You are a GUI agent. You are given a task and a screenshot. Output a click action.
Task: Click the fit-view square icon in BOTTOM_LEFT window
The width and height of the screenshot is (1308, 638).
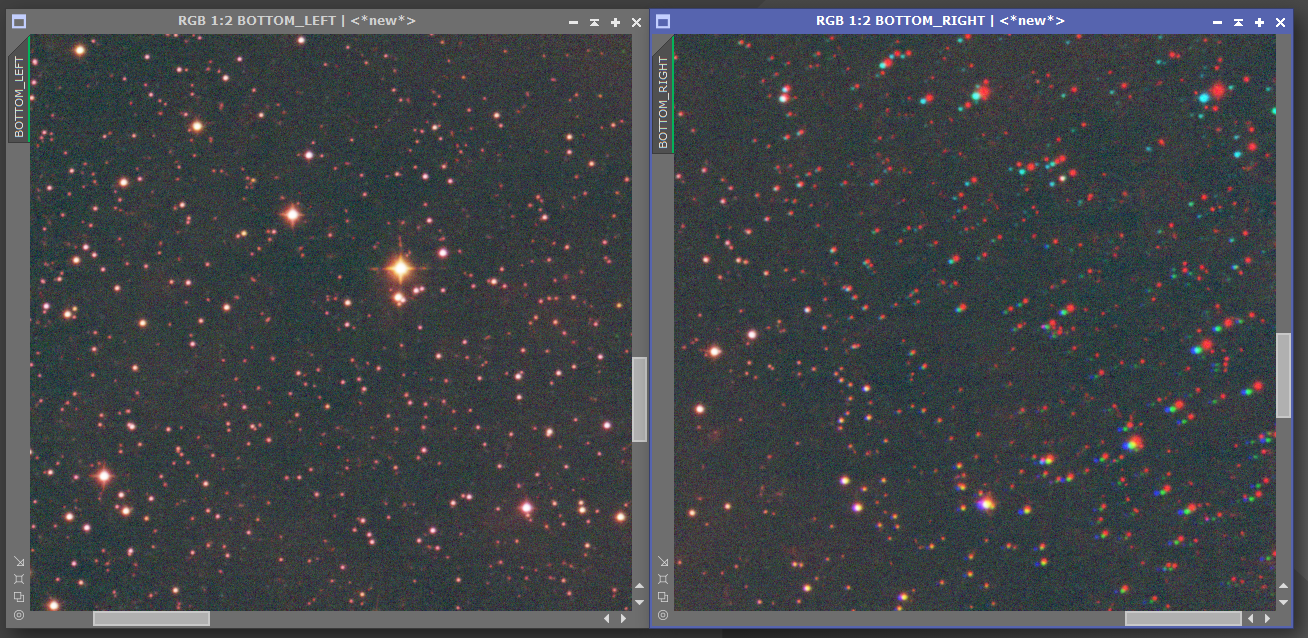click(x=19, y=579)
